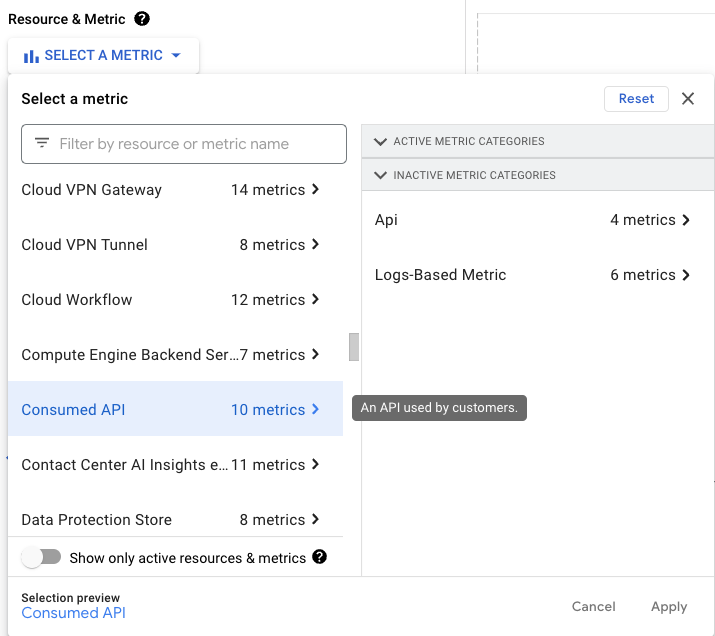Click the Cancel button
715x636 pixels.
point(593,606)
